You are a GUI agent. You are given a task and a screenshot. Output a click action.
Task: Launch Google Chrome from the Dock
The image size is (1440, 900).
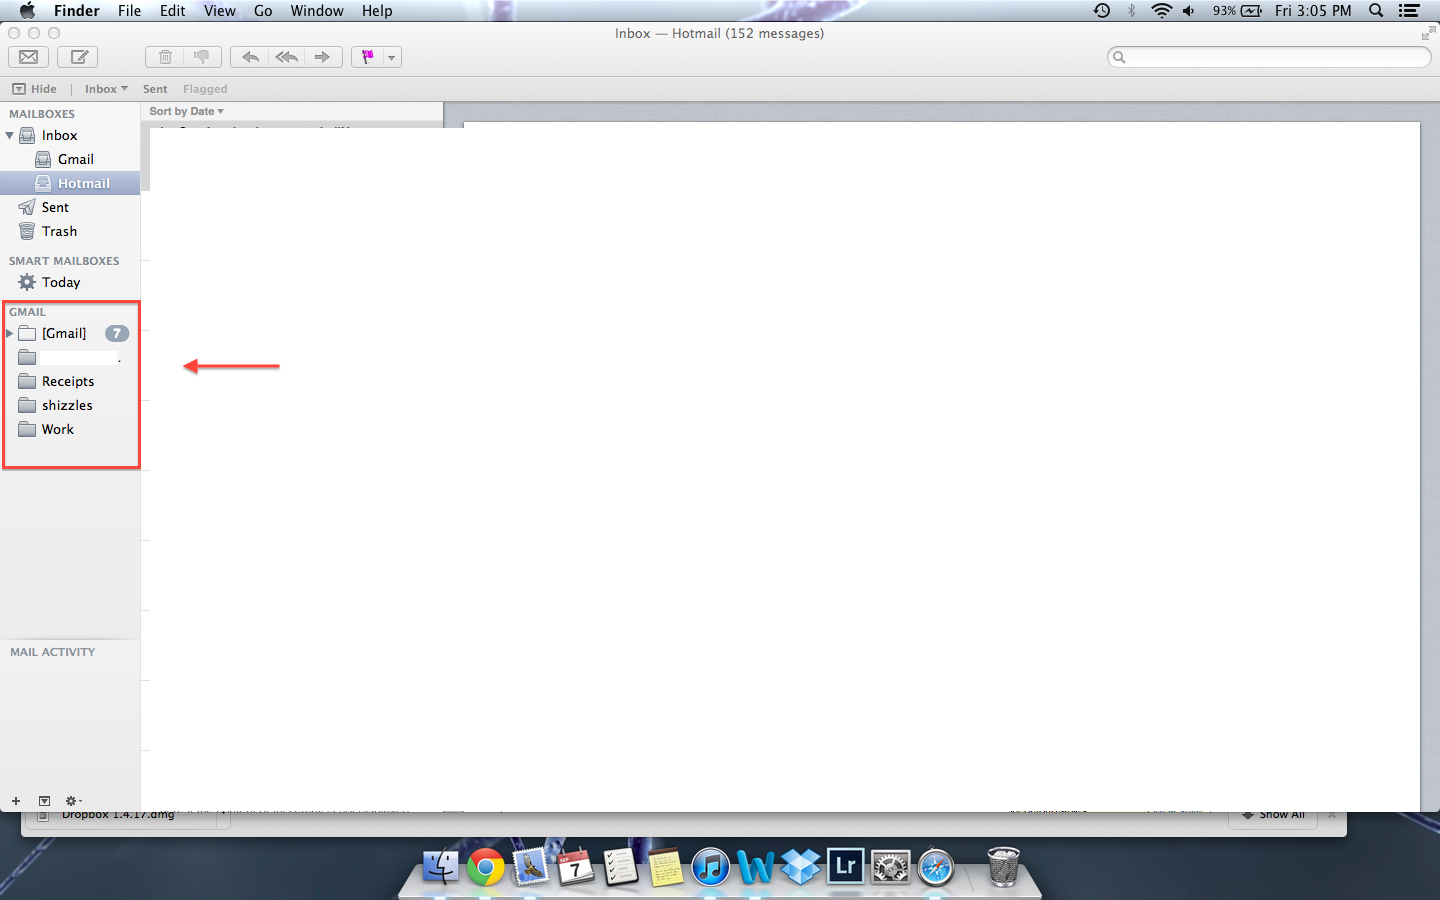pos(485,867)
